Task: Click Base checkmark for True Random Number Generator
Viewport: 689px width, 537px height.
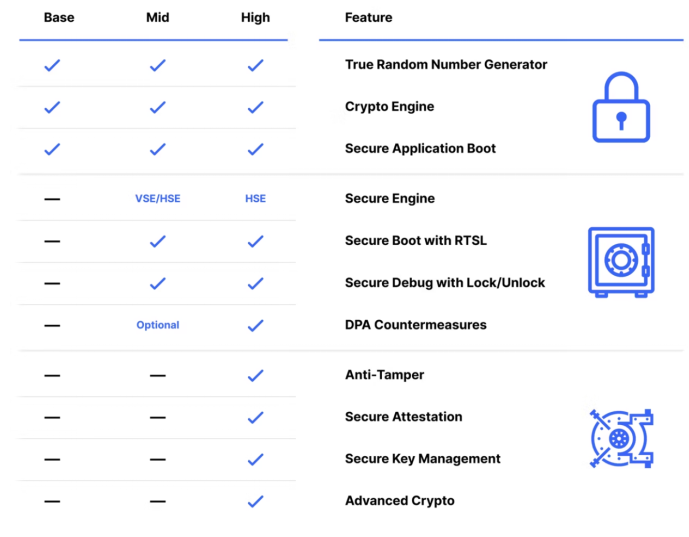Action: coord(53,65)
